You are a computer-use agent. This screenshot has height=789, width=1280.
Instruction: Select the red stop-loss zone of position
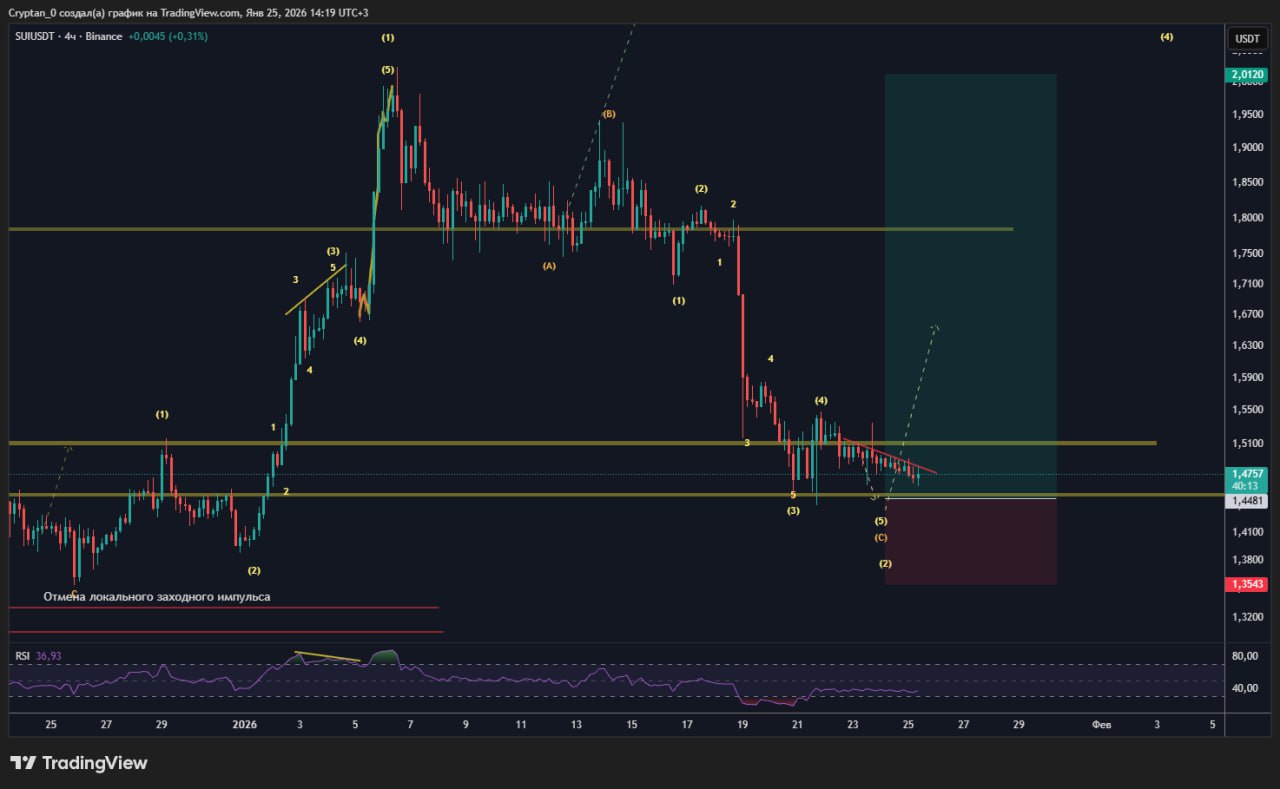click(x=970, y=541)
